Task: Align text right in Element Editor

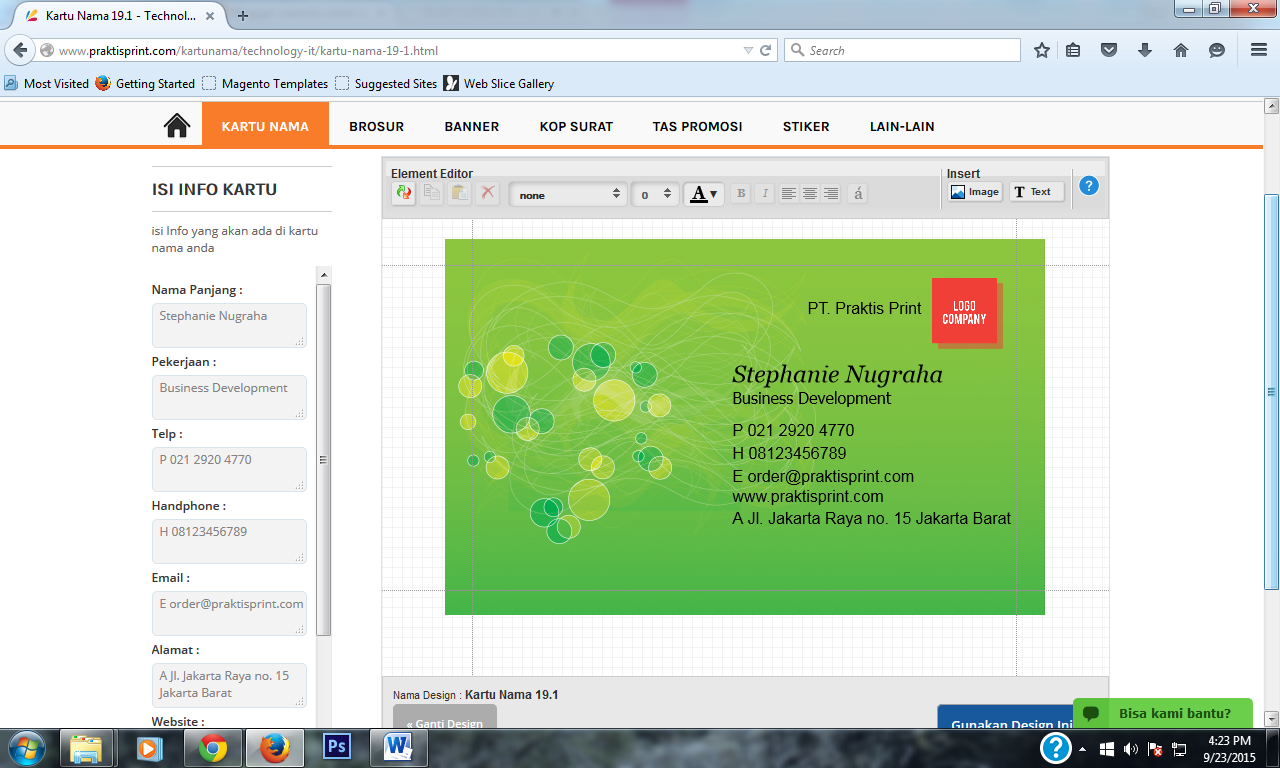Action: click(x=831, y=194)
